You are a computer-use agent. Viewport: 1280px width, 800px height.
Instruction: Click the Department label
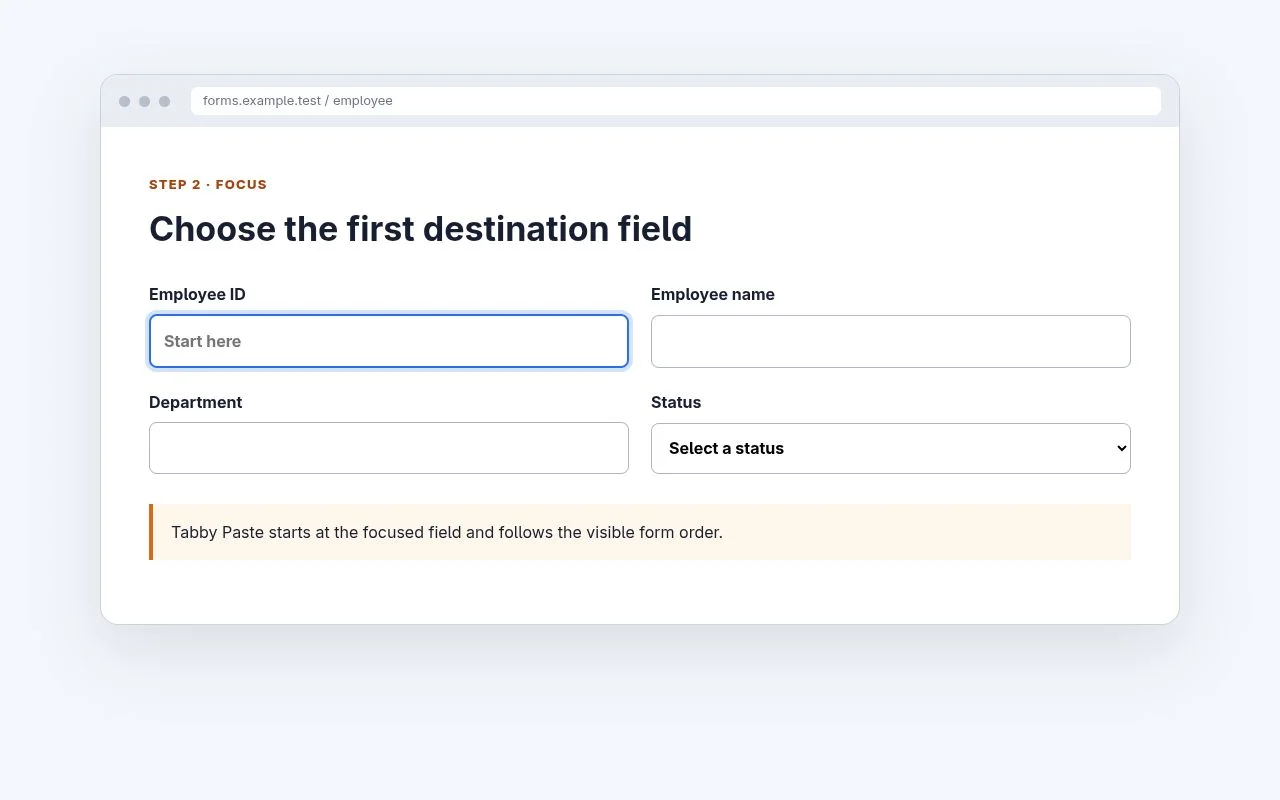[196, 402]
